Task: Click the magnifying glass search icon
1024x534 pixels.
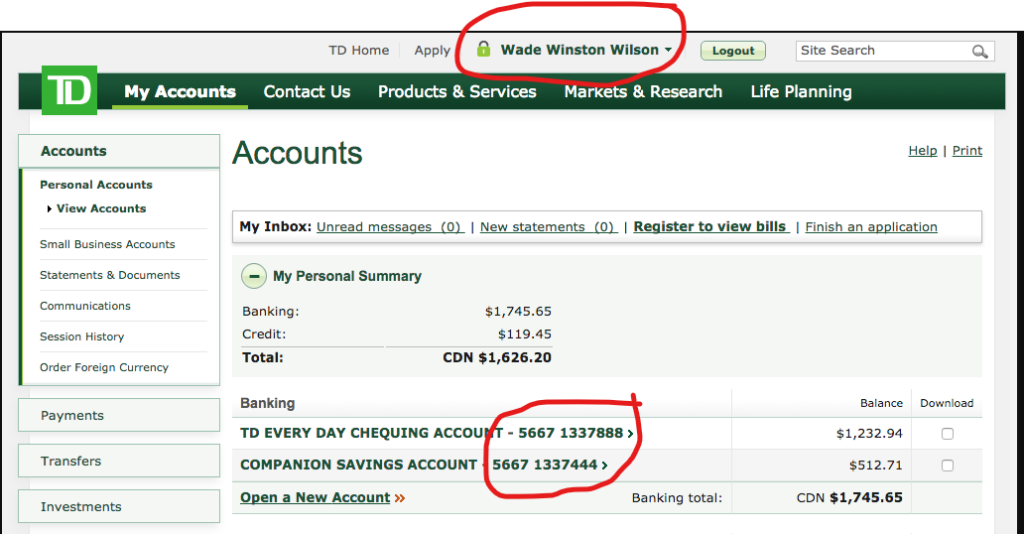Action: 979,51
